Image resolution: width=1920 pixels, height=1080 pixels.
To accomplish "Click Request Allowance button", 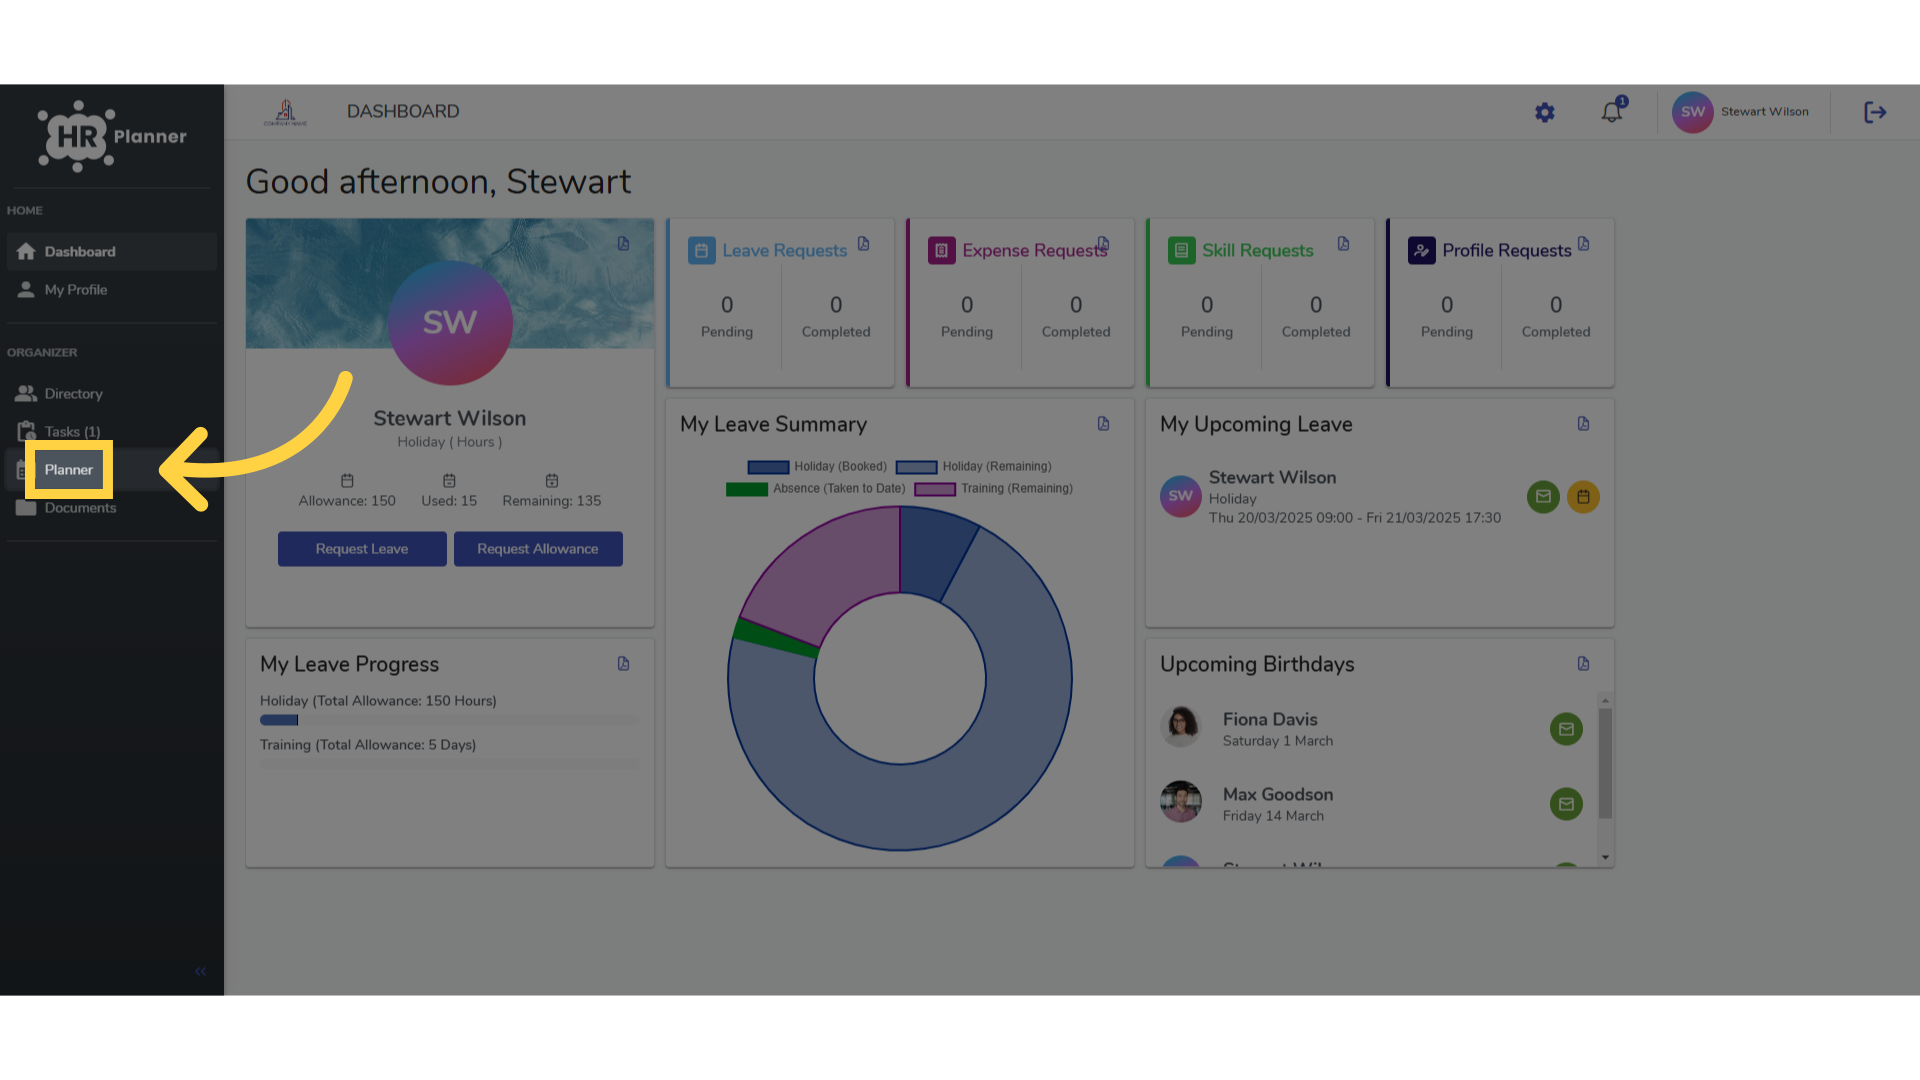I will [x=538, y=549].
